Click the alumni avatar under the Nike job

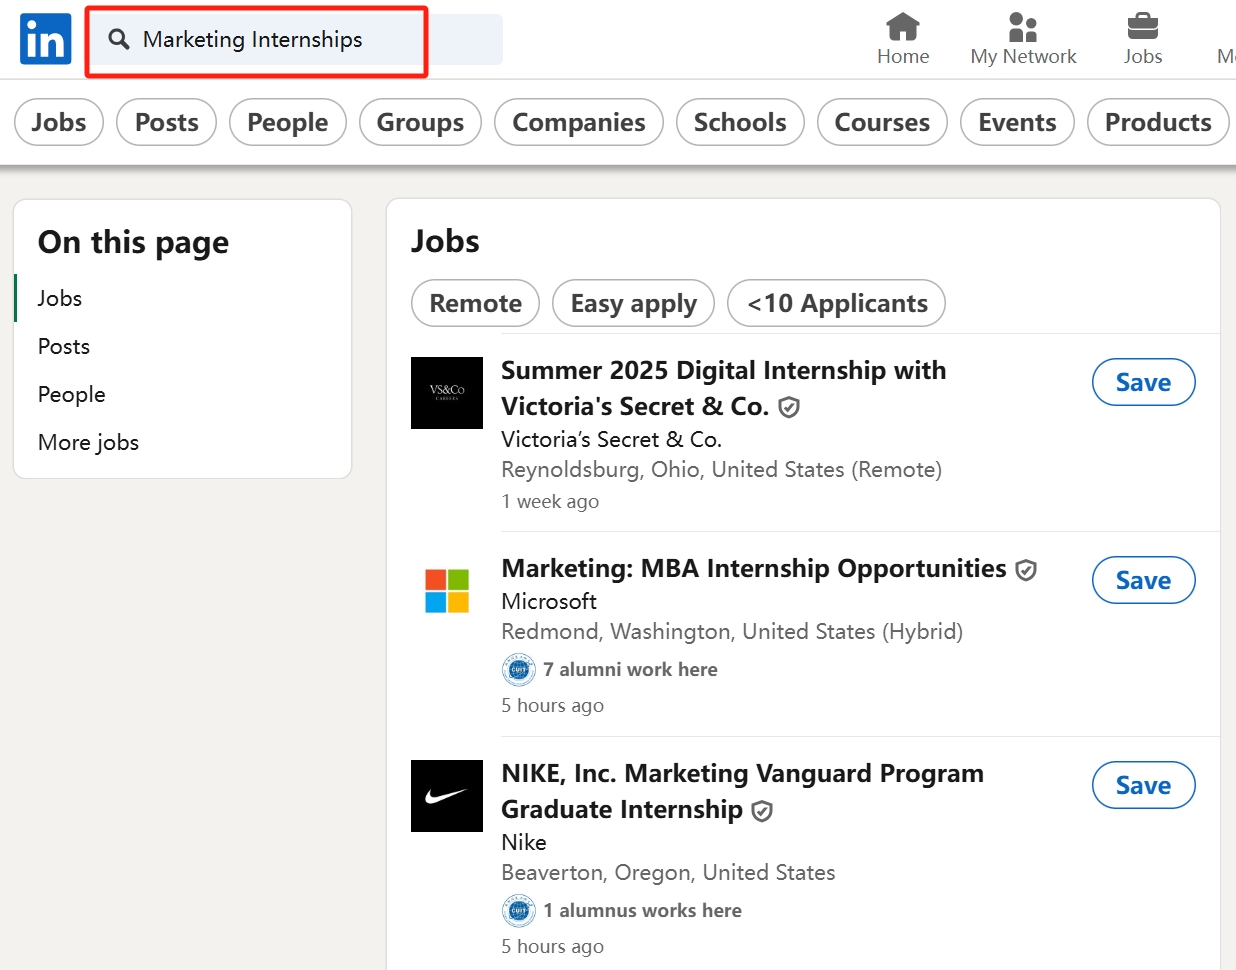(x=518, y=910)
